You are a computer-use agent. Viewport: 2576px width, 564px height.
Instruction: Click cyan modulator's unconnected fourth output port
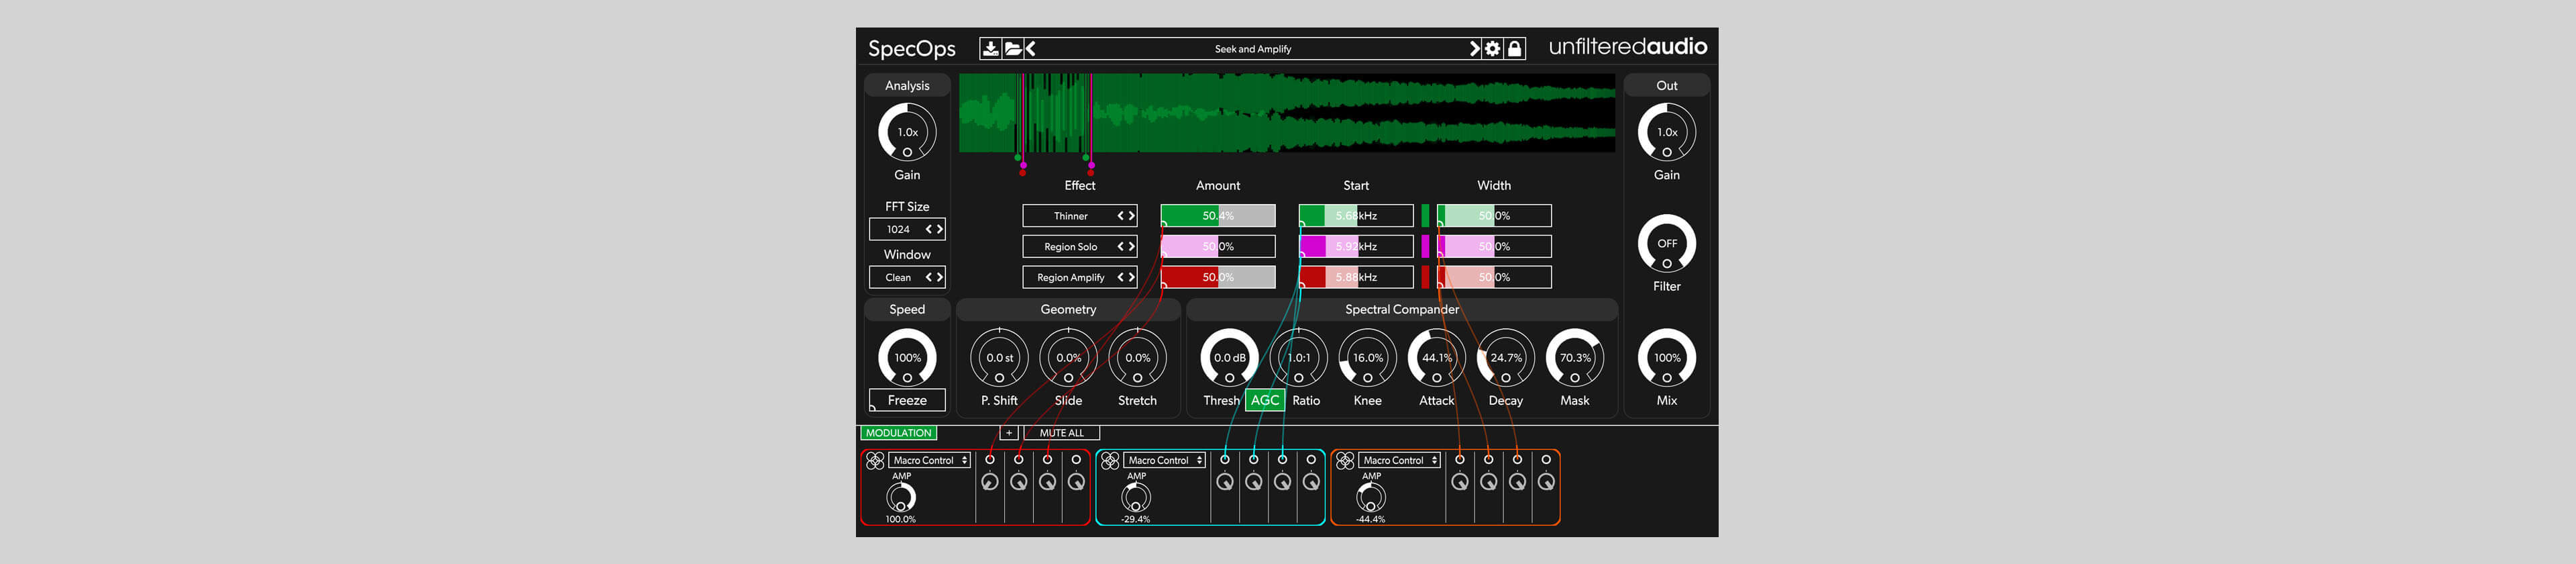click(1311, 460)
